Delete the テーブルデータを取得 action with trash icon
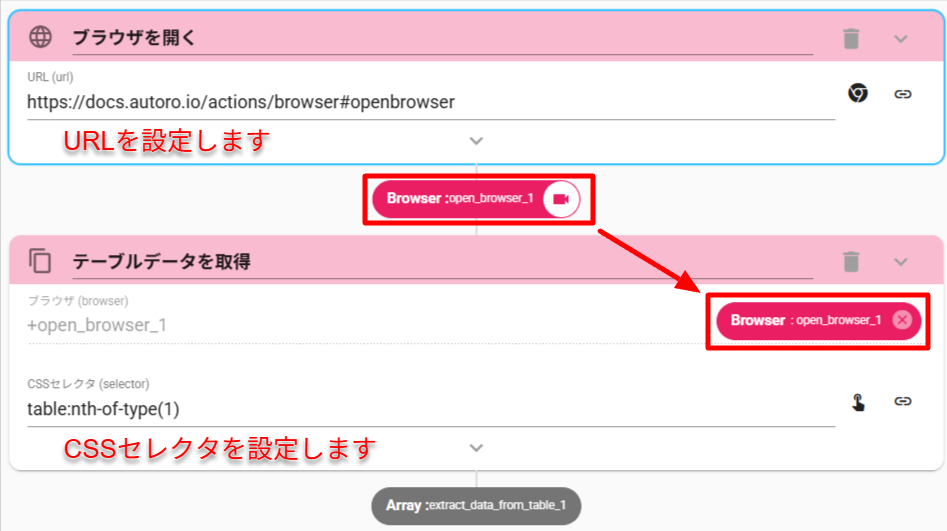 click(851, 262)
